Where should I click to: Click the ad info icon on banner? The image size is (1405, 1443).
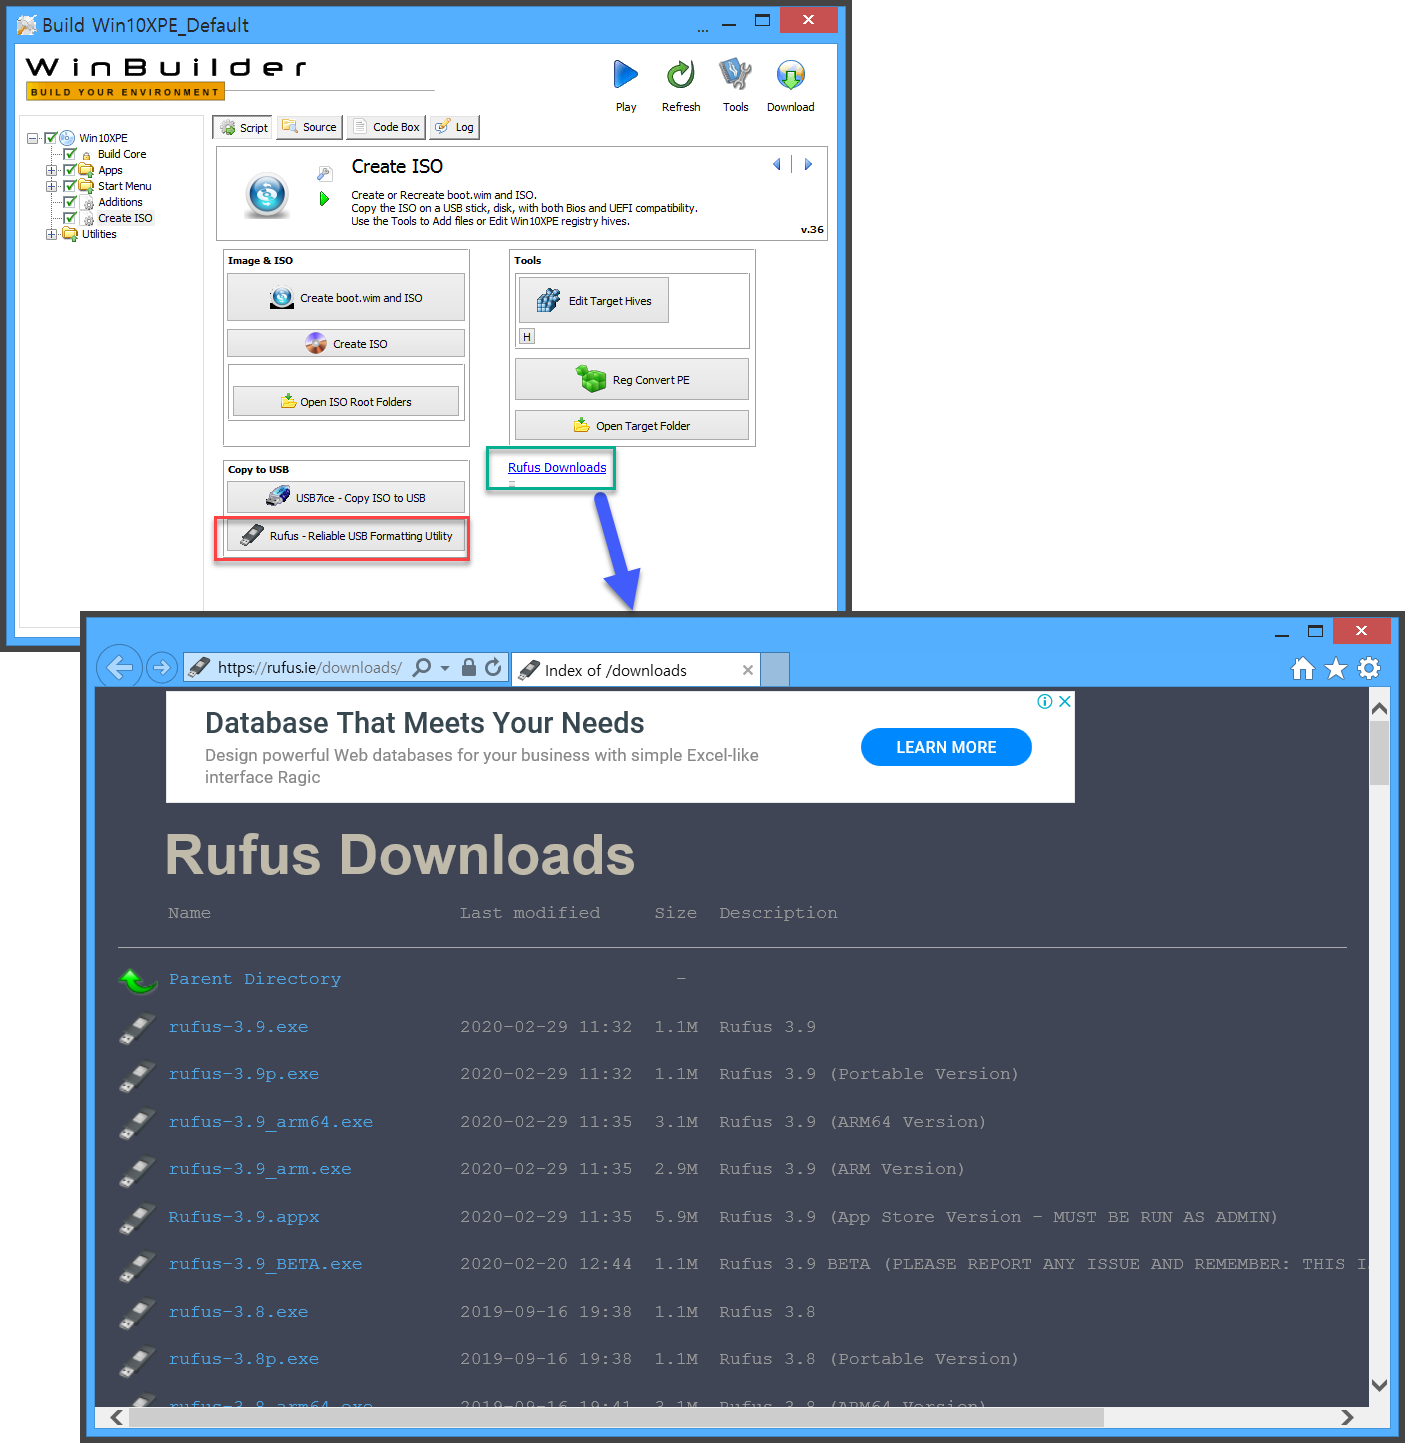(x=1045, y=701)
